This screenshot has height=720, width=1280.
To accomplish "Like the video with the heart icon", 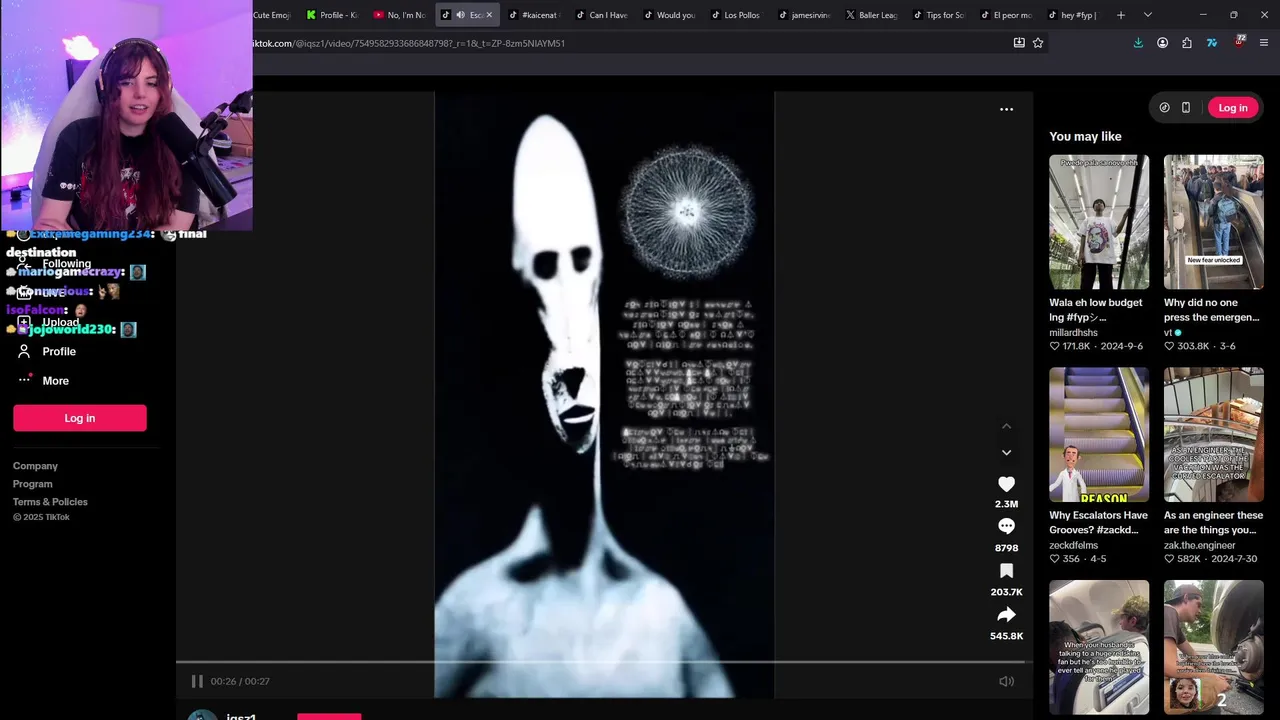I will 1006,484.
